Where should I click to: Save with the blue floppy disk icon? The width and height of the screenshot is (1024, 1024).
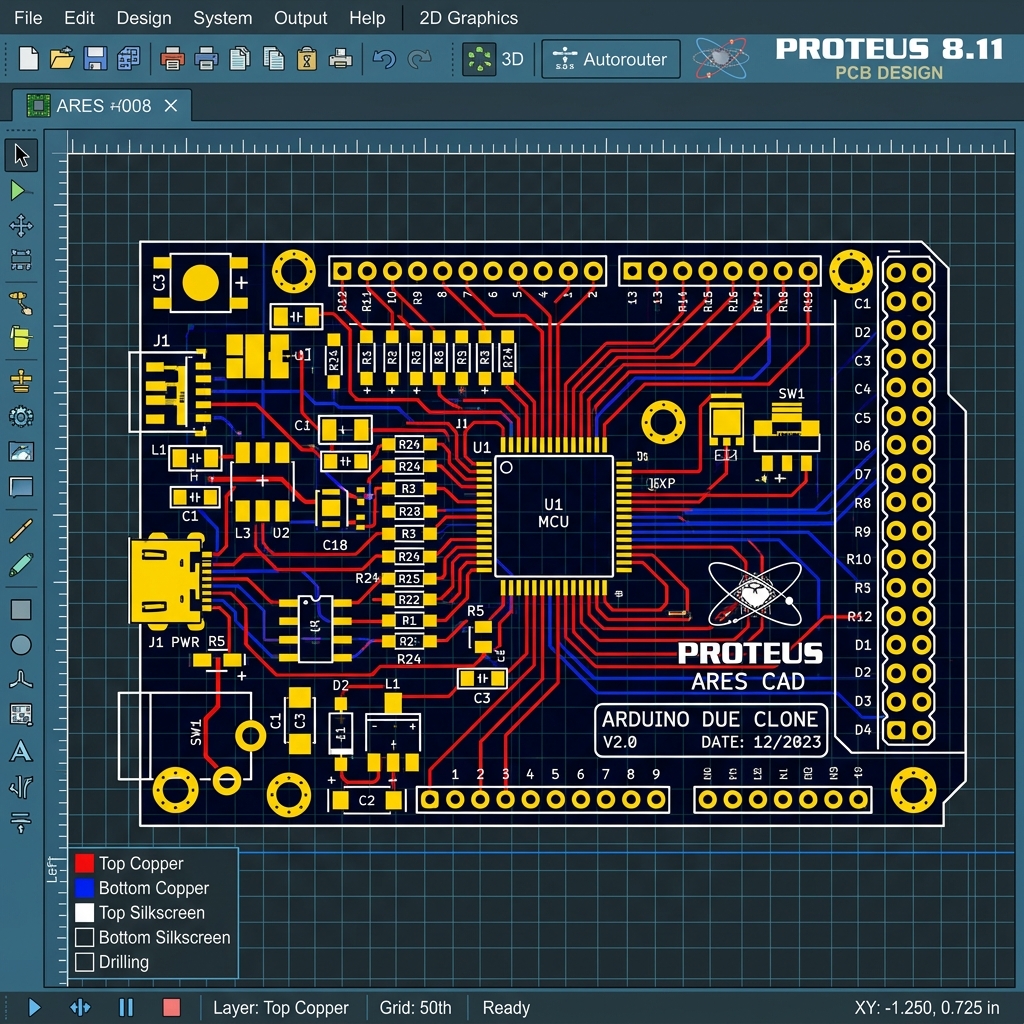pos(95,58)
